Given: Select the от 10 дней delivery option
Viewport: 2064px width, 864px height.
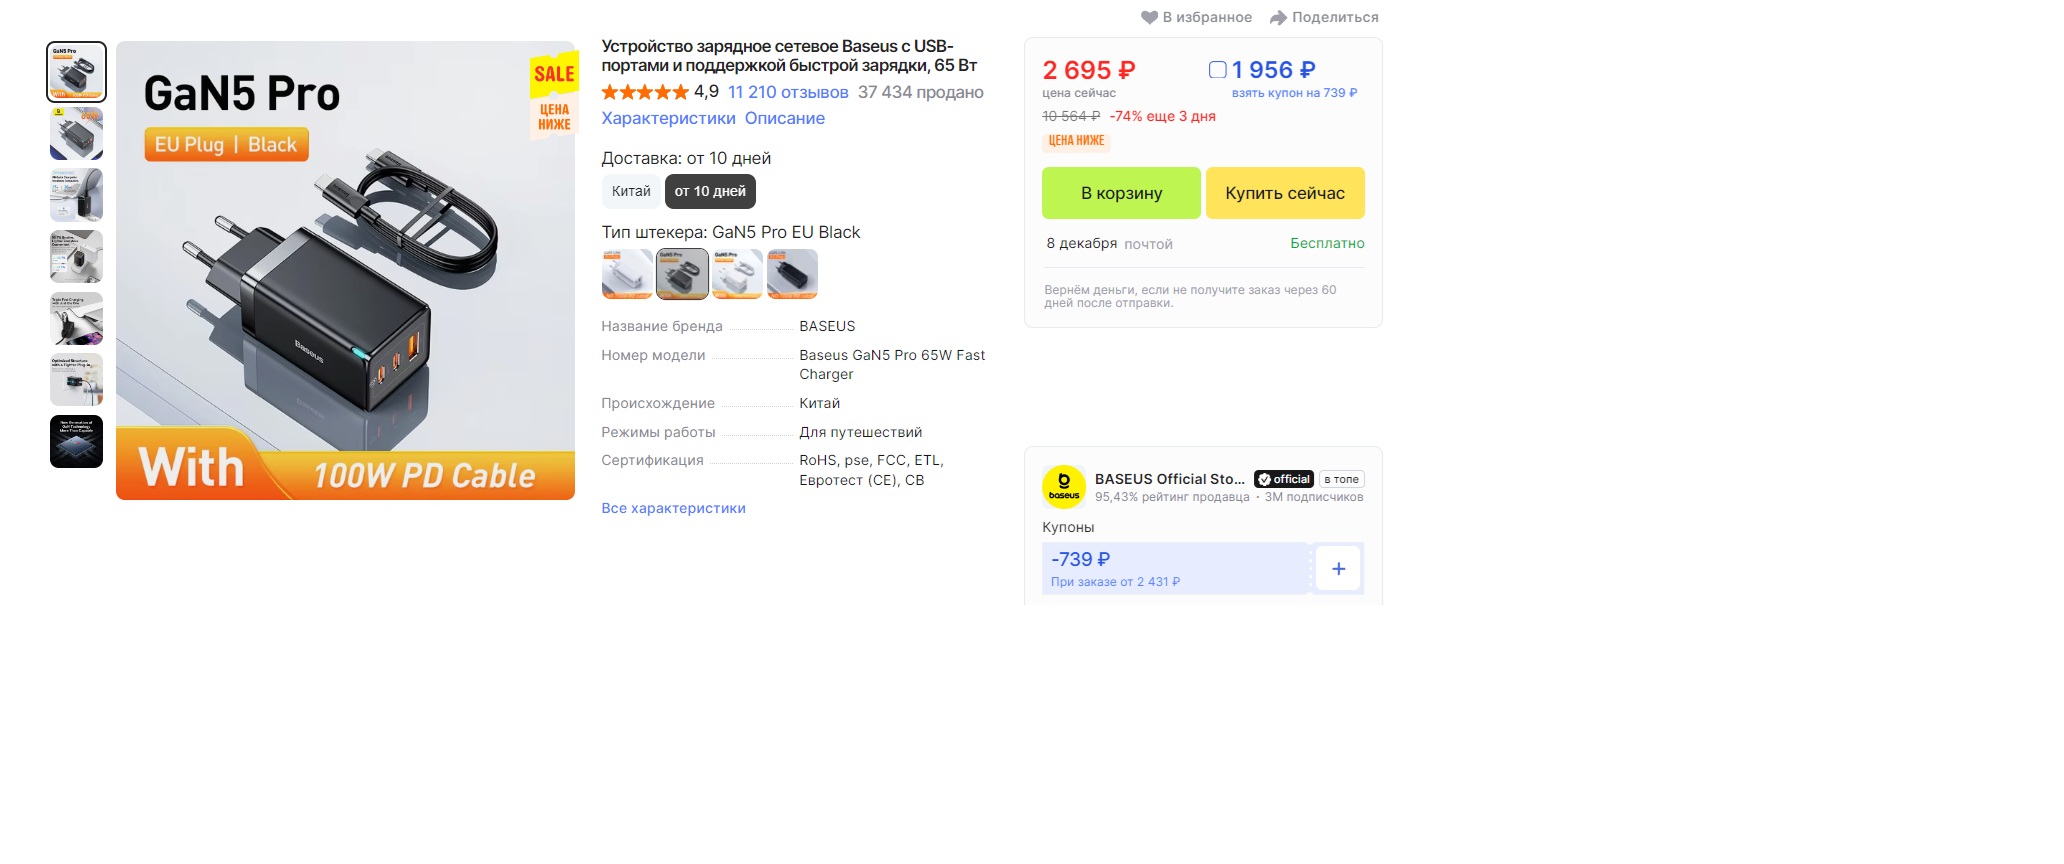Looking at the screenshot, I should pos(710,191).
